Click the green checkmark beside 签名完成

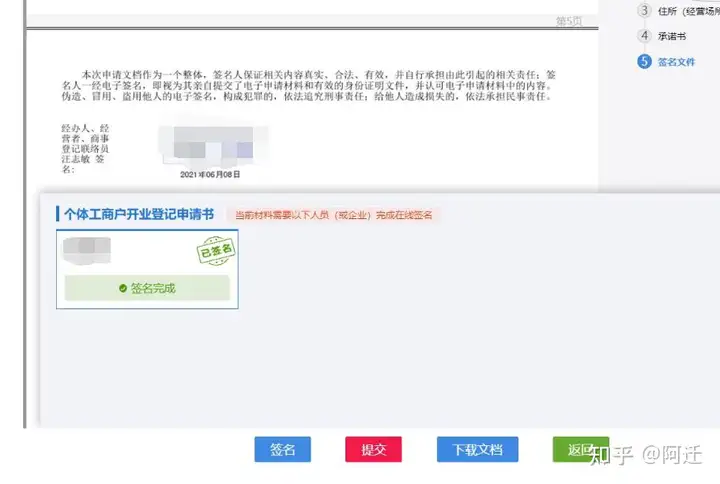click(x=123, y=288)
